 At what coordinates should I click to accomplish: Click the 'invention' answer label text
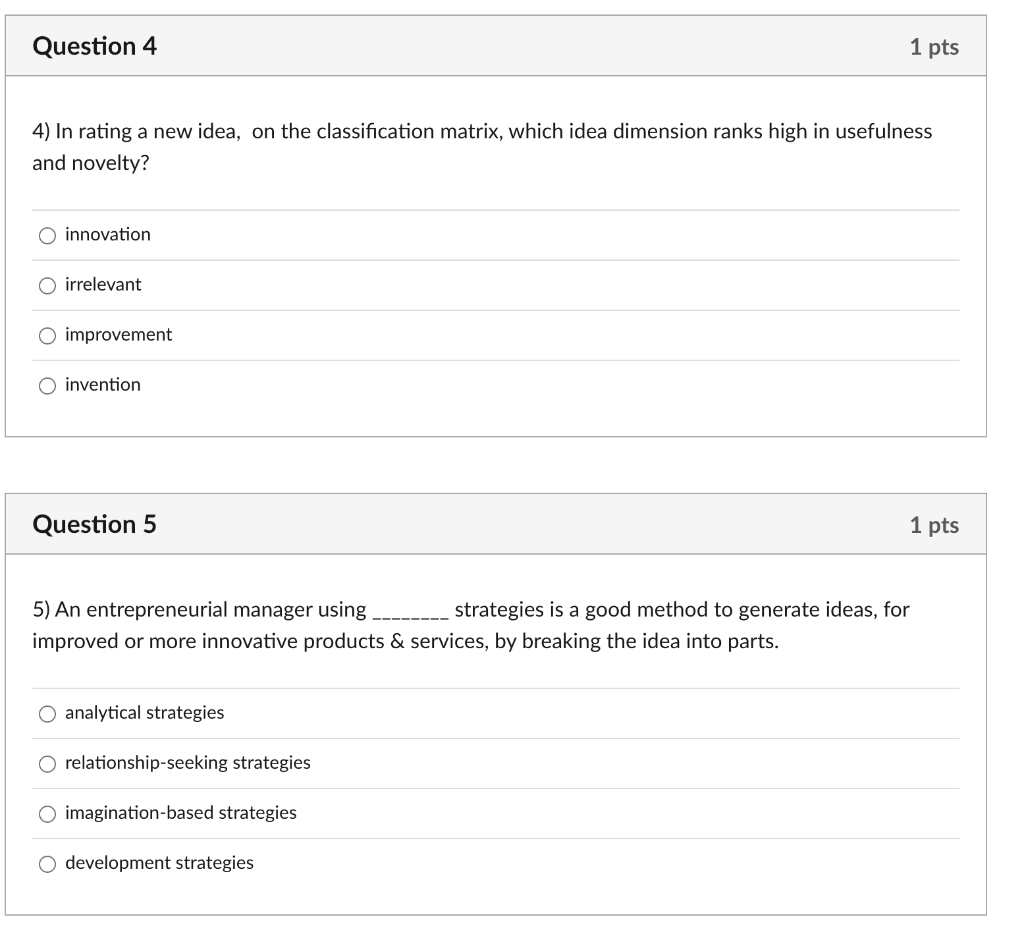point(103,384)
